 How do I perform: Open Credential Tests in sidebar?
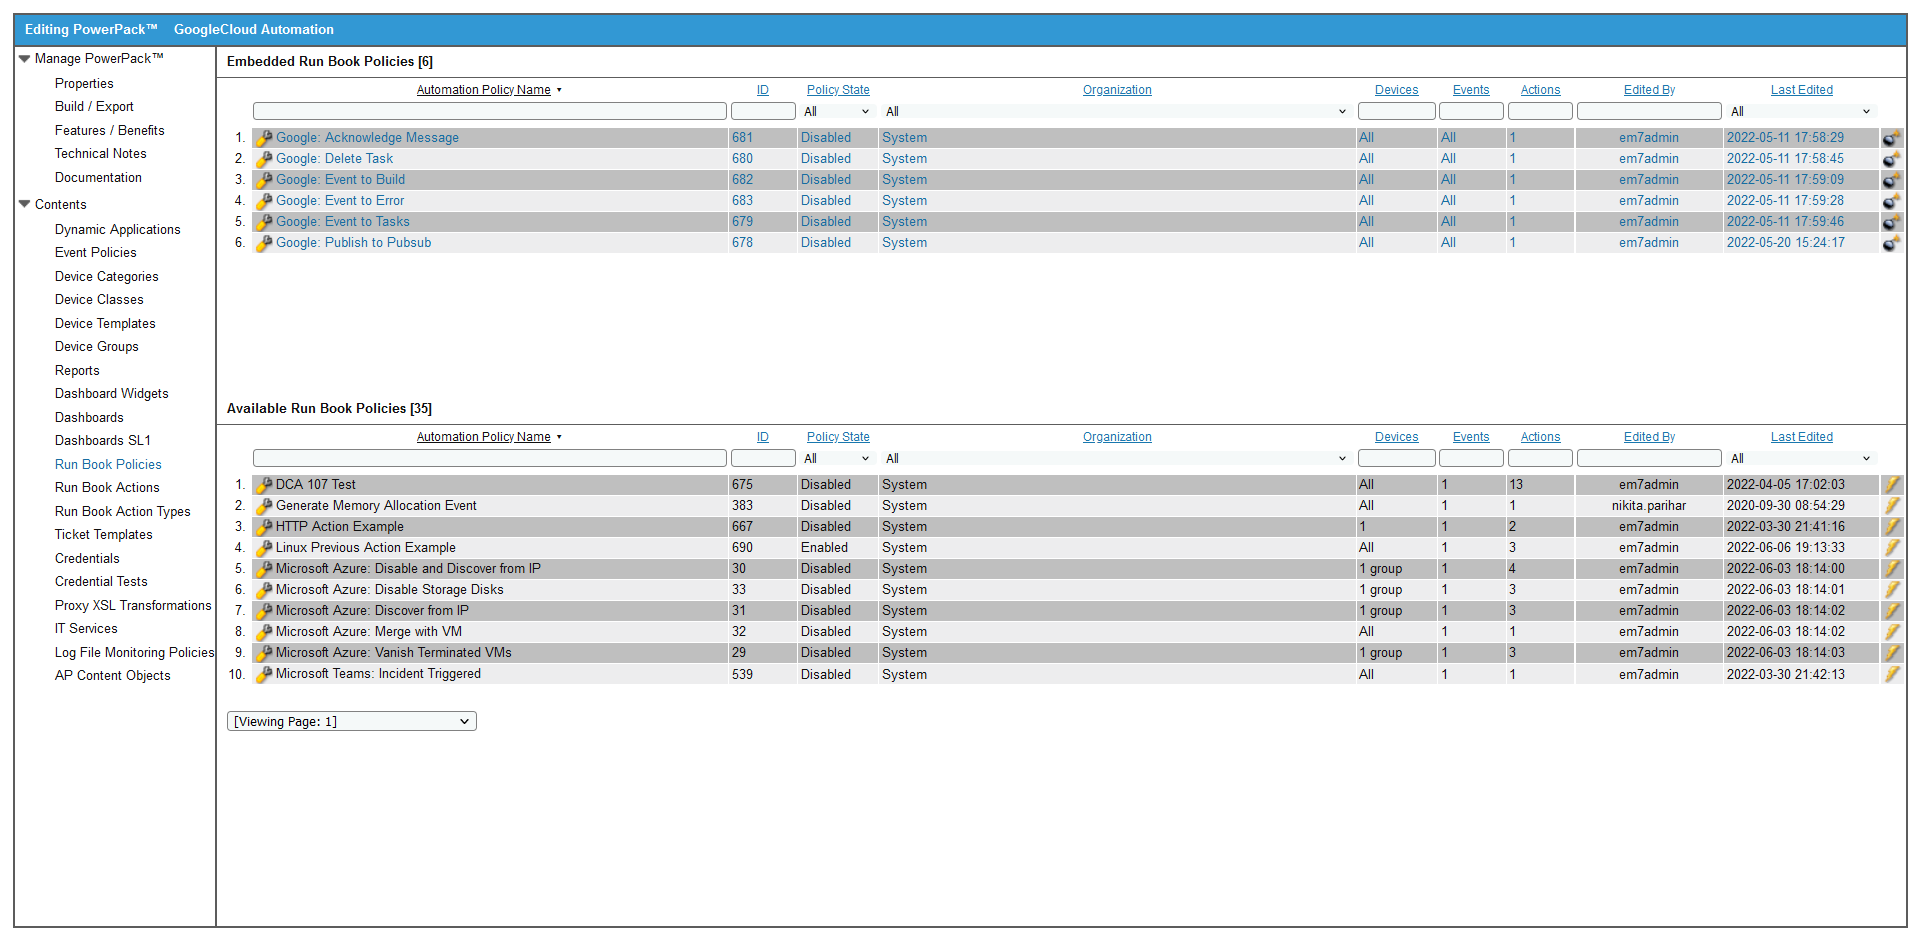pyautogui.click(x=101, y=582)
